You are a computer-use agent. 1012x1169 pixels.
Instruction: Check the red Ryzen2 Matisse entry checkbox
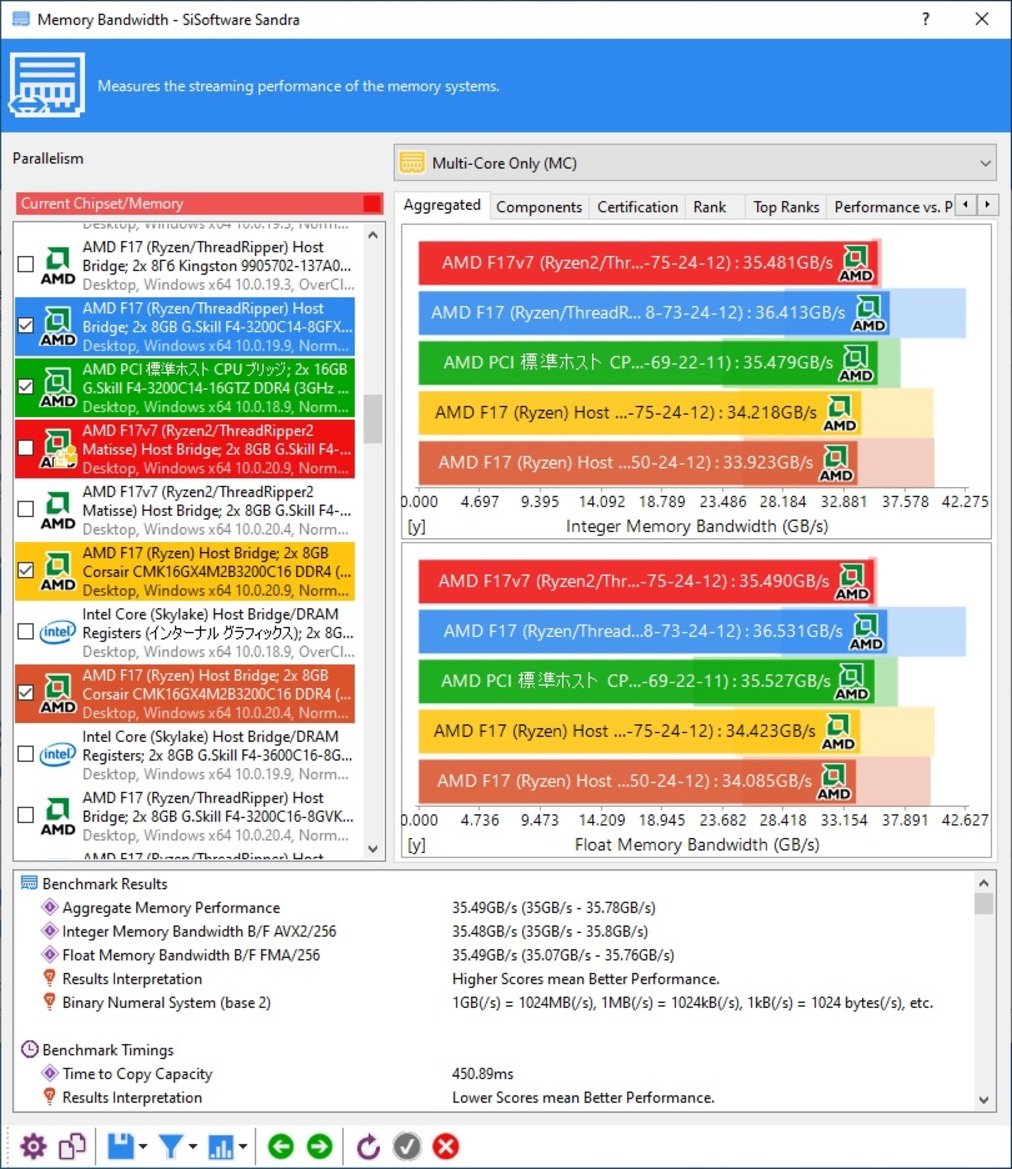coord(25,447)
